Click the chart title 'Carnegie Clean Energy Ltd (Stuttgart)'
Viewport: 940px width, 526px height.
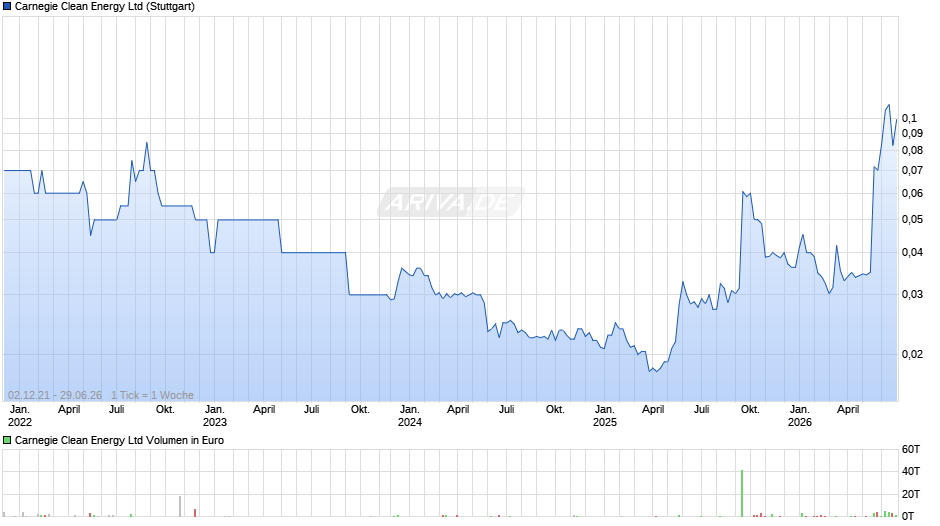(x=105, y=7)
